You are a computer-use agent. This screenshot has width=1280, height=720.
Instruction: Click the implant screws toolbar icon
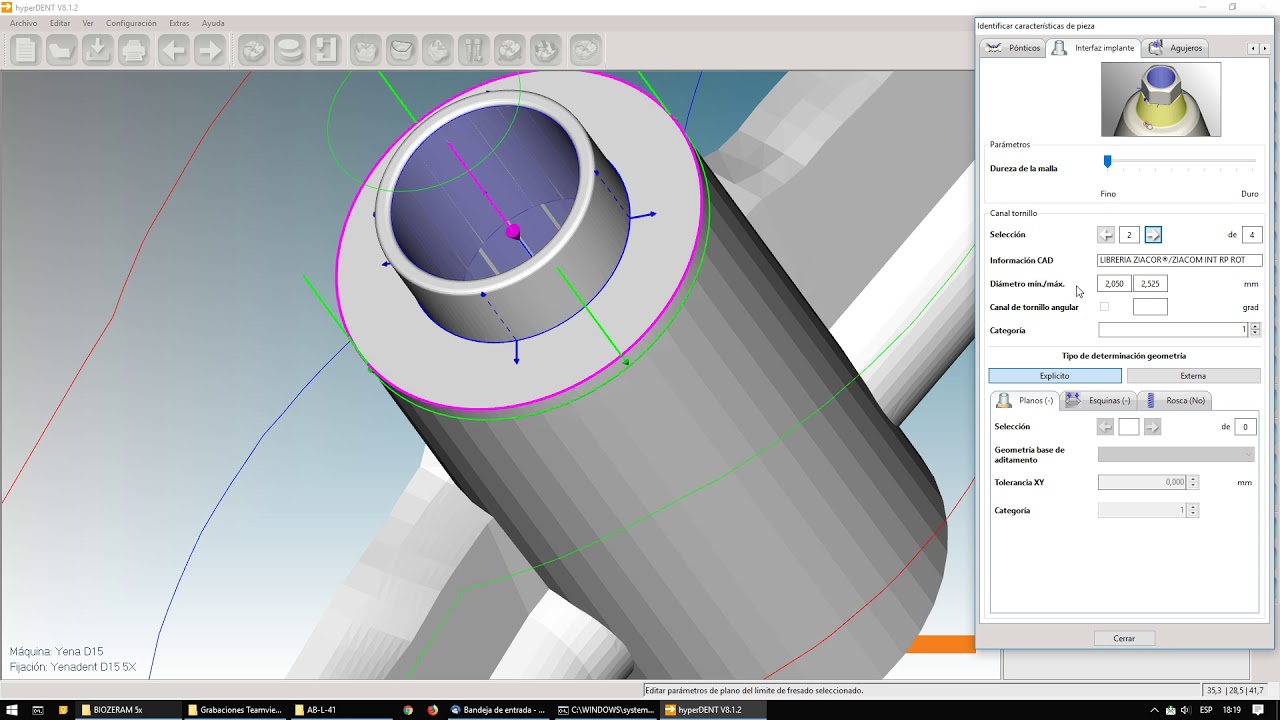[474, 50]
